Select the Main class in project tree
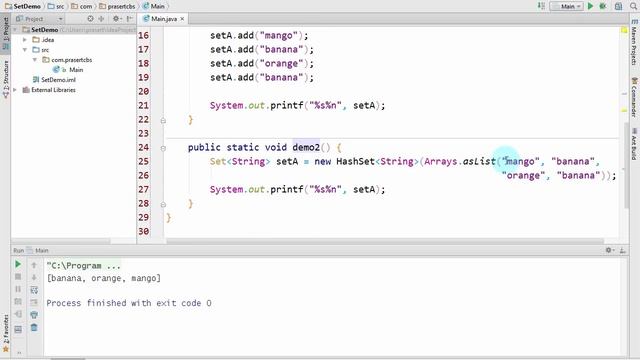The image size is (640, 360). [x=76, y=70]
